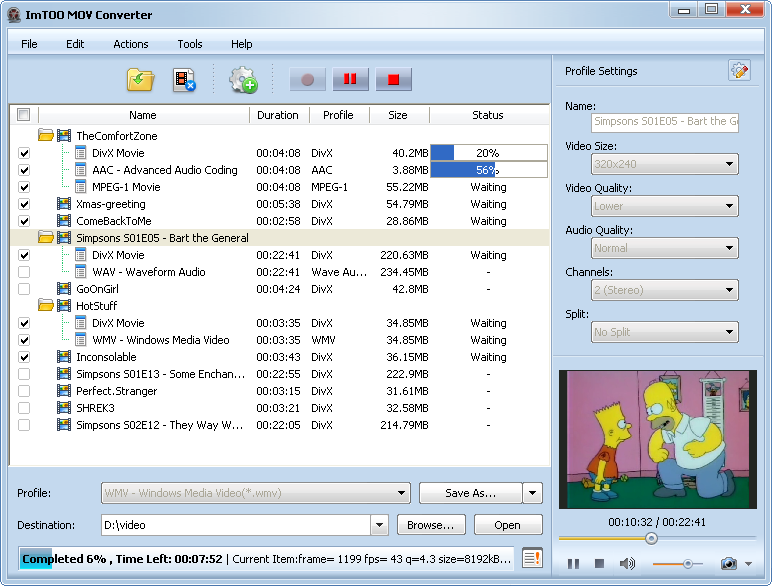
Task: Stop conversion with the red toolbar stop button
Action: pos(393,79)
